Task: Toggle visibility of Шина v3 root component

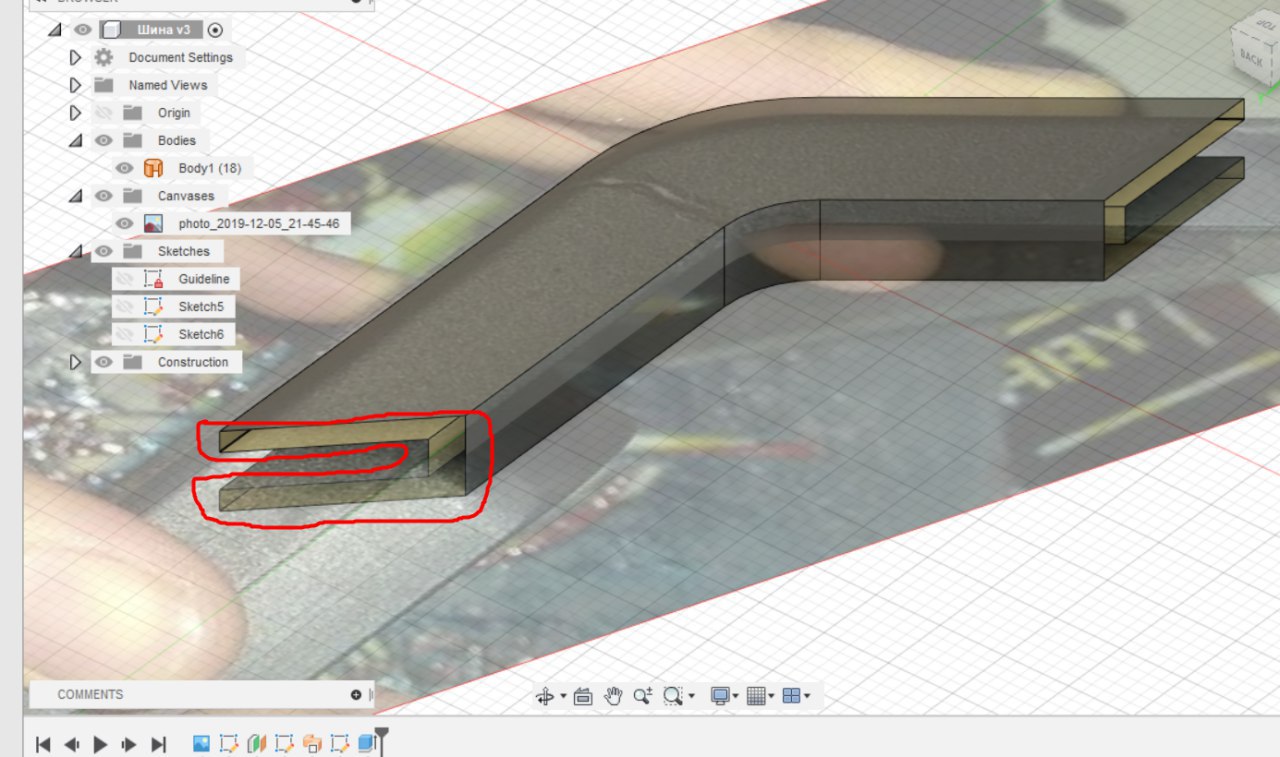Action: [83, 30]
